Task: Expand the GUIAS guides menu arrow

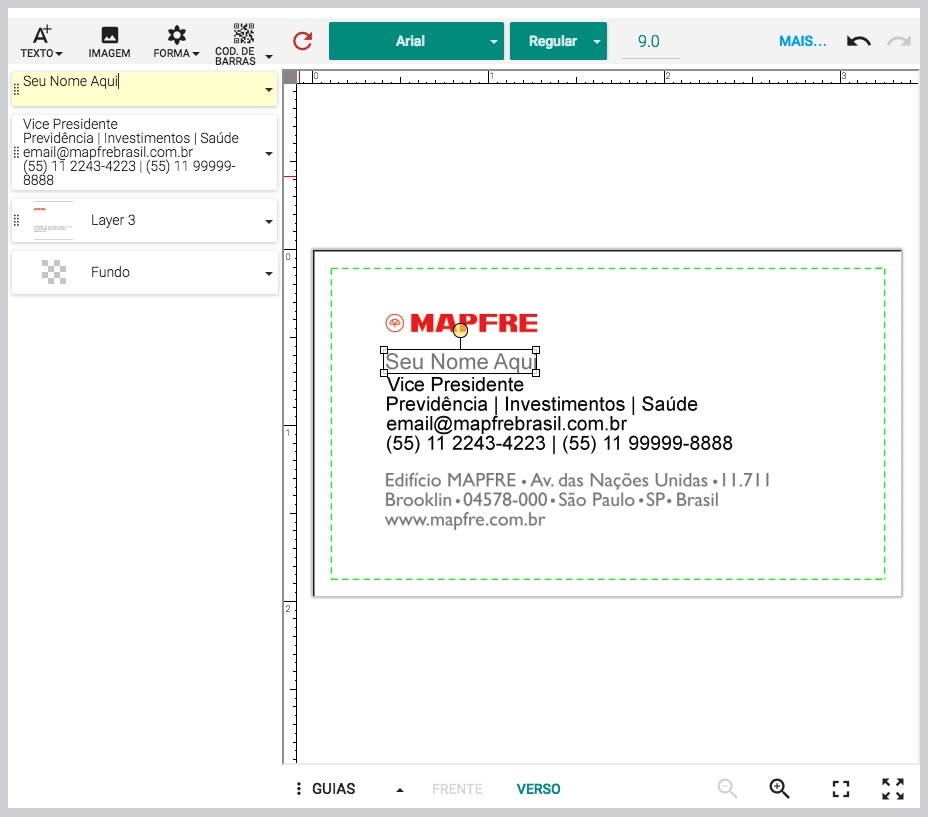Action: pyautogui.click(x=400, y=790)
